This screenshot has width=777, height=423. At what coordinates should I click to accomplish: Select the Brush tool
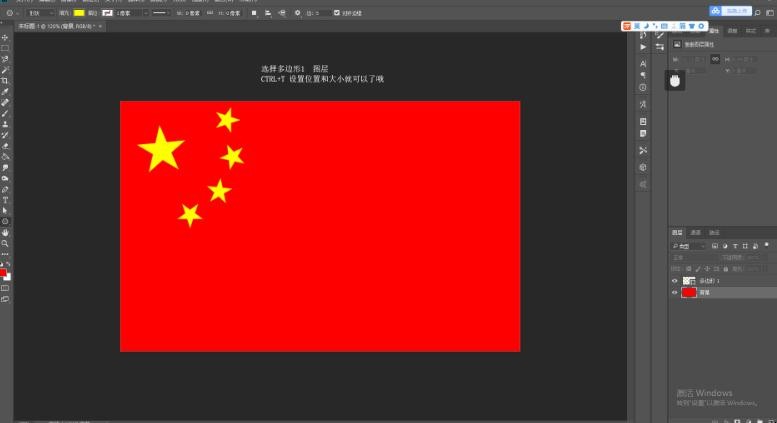pyautogui.click(x=5, y=113)
